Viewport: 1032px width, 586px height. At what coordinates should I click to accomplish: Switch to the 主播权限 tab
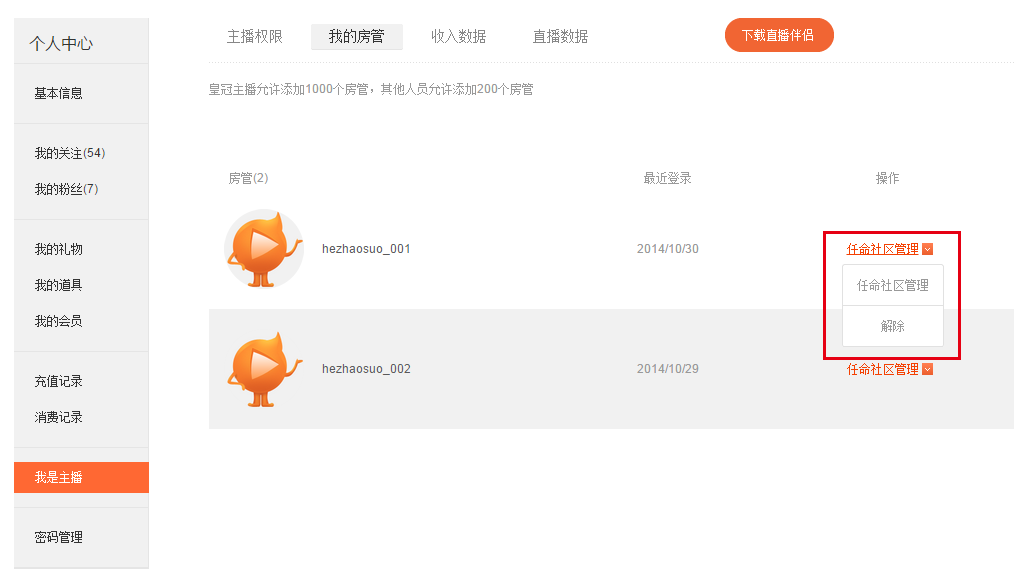[255, 37]
